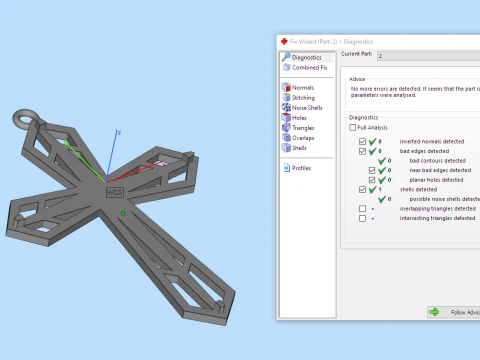The height and width of the screenshot is (360, 480).
Task: Click the Advice message text
Action: coord(415,92)
